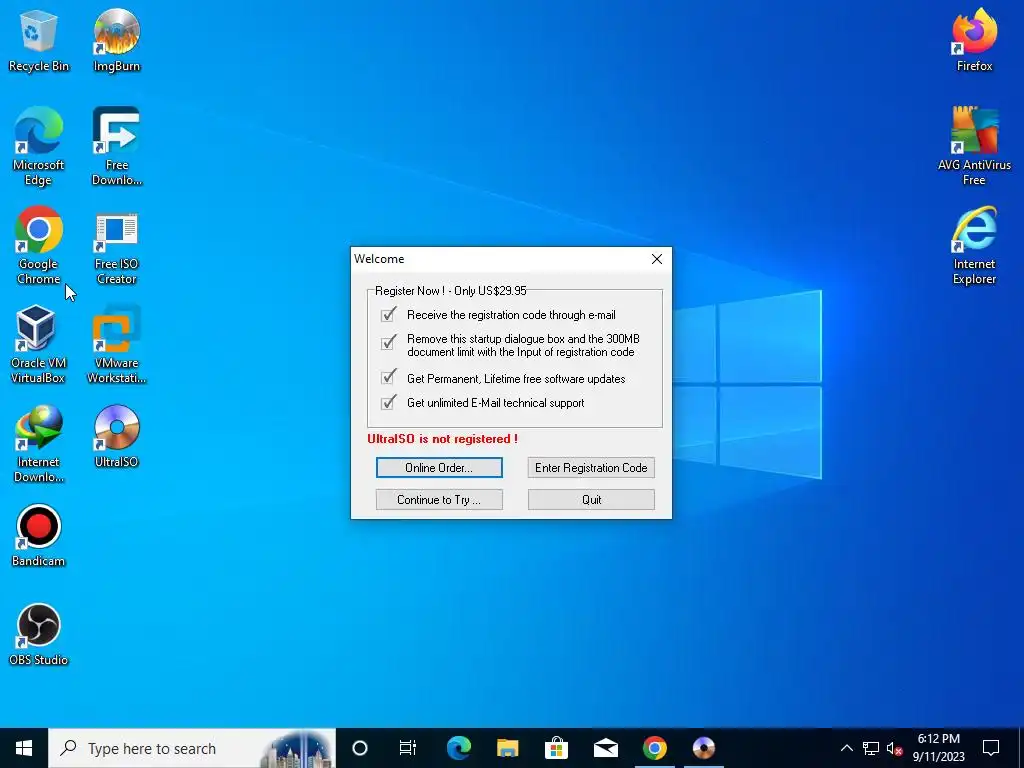
Task: Select the UltraISO desktop icon
Action: (x=116, y=436)
